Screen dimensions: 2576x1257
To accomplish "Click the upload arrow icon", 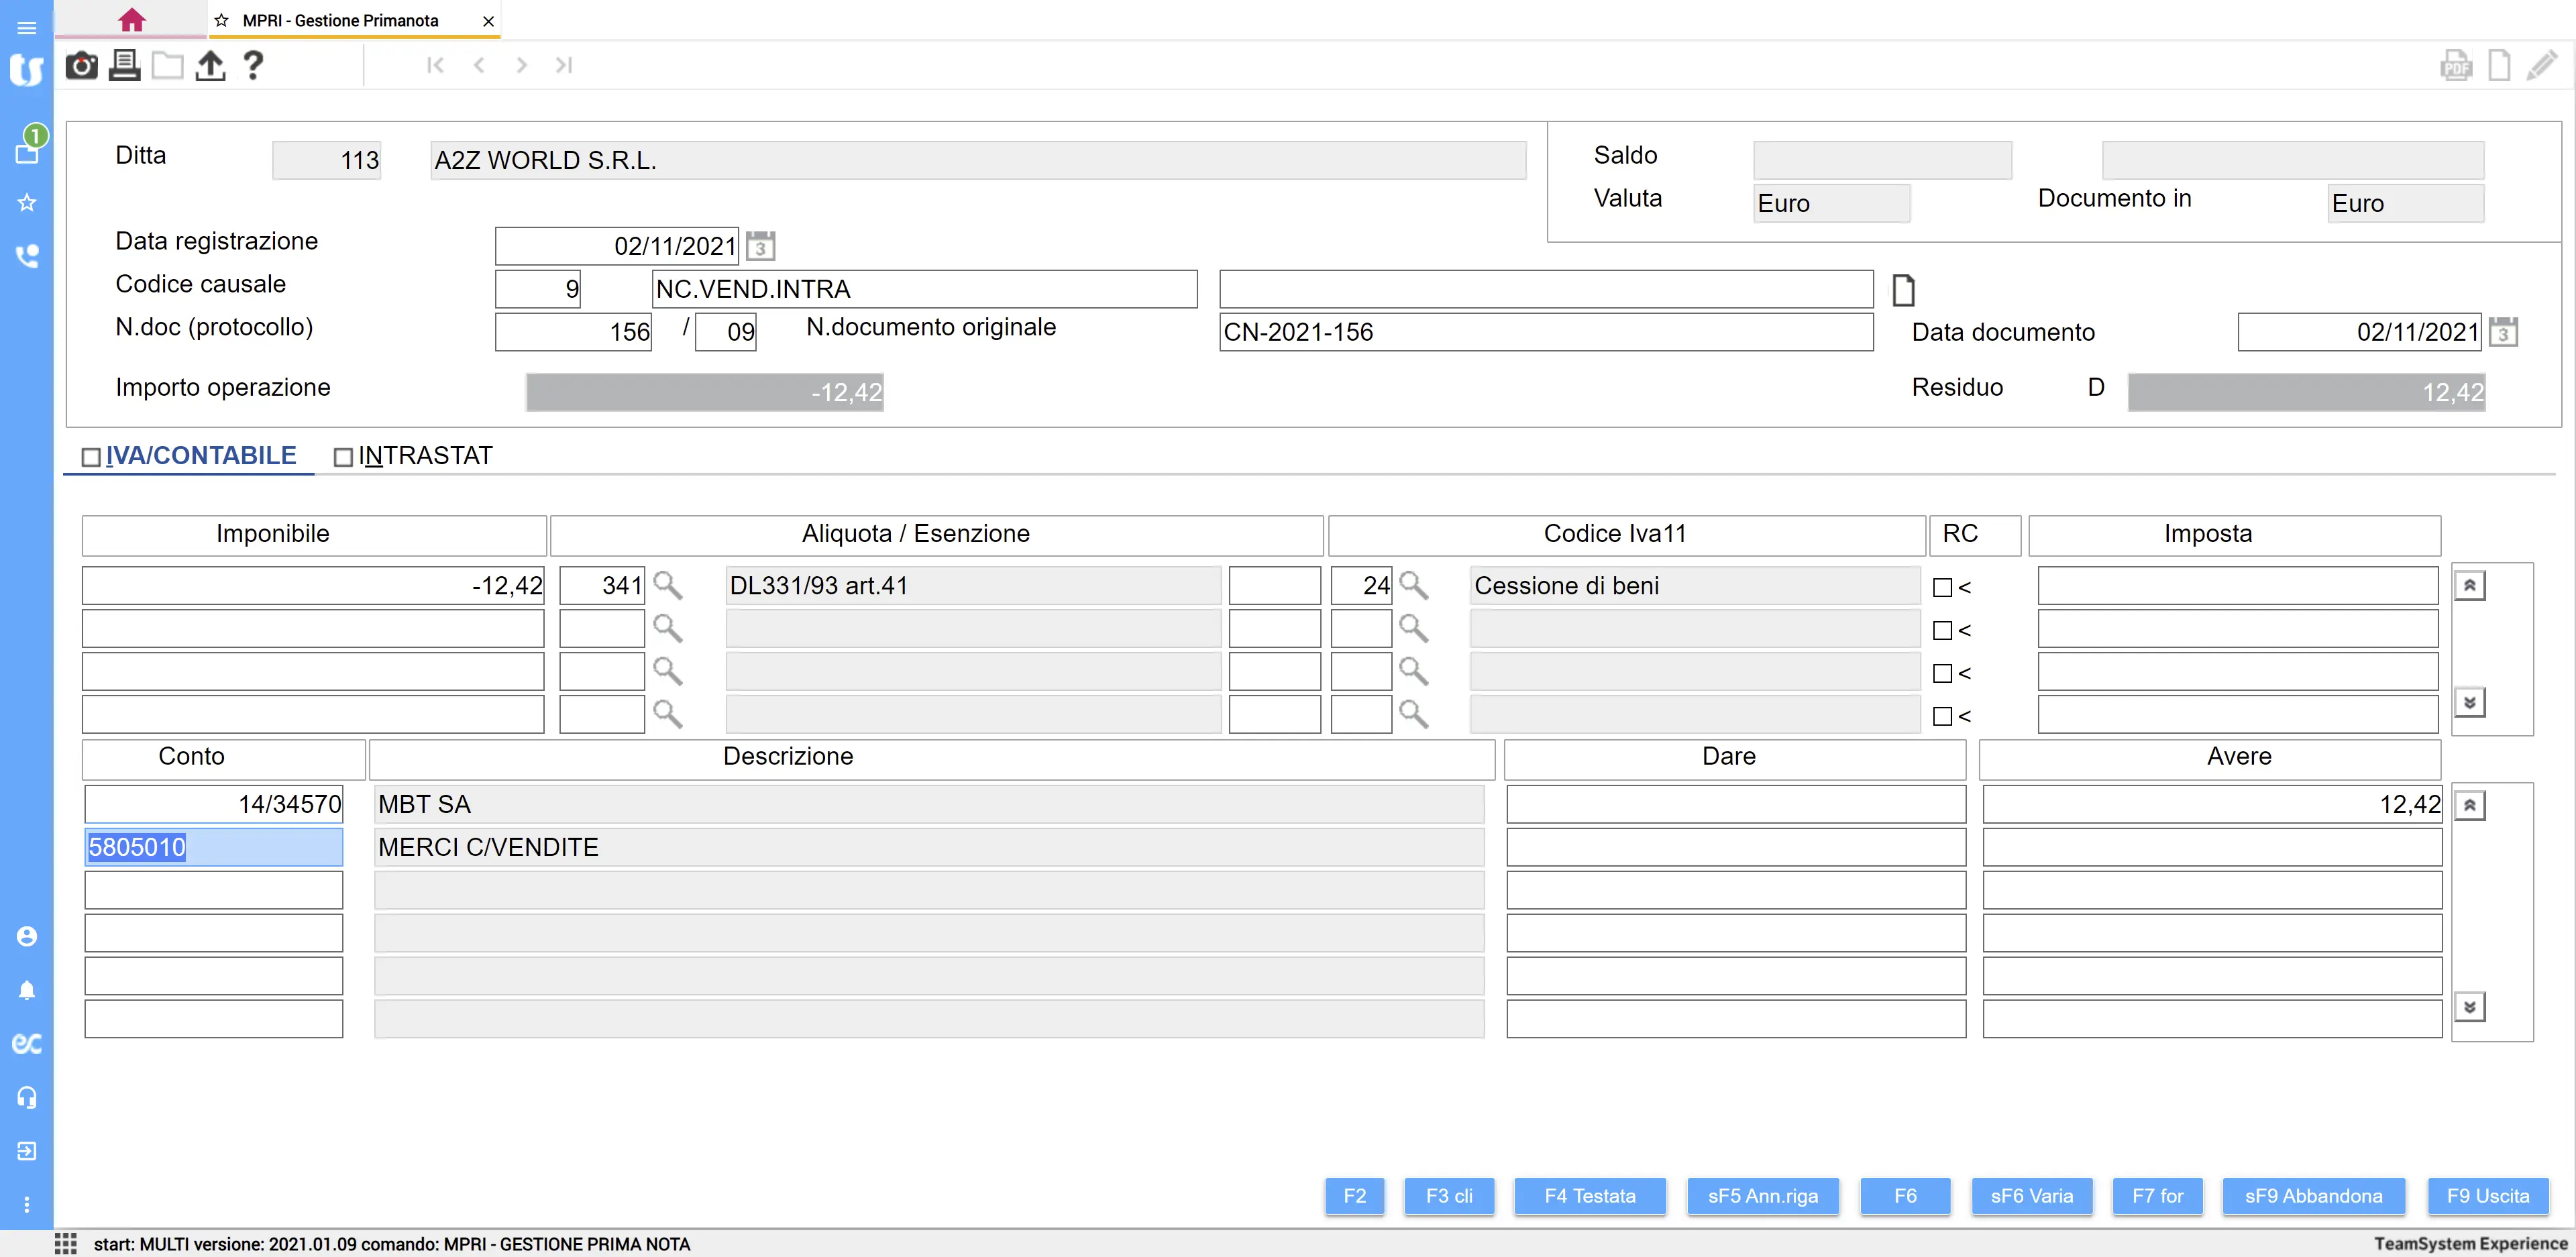I will (x=210, y=66).
